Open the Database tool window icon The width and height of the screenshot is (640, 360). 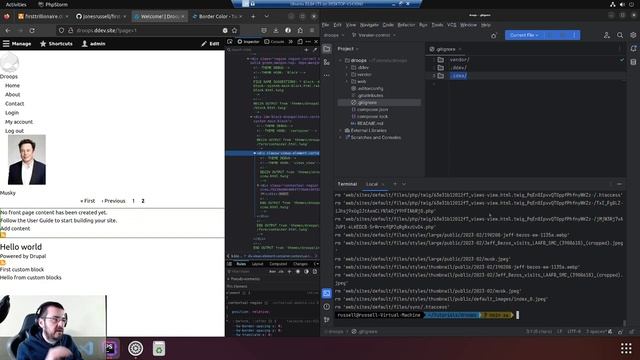(x=633, y=62)
